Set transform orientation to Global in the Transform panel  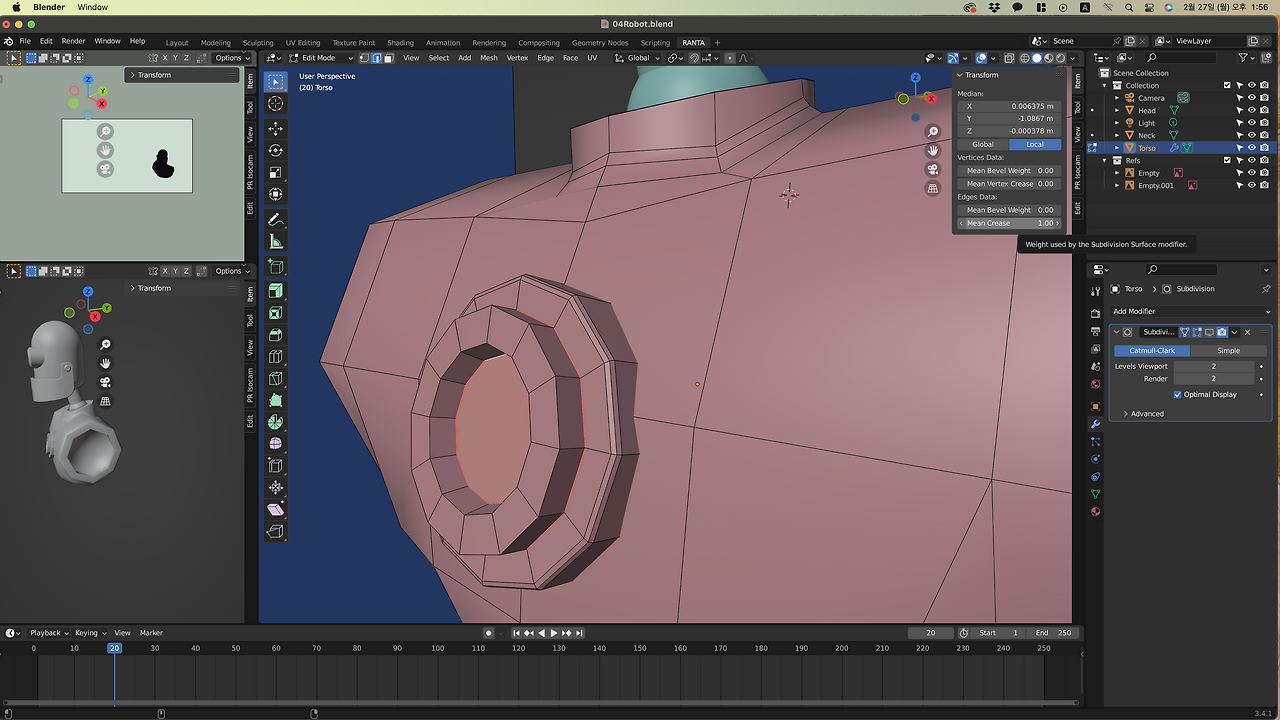pyautogui.click(x=983, y=144)
